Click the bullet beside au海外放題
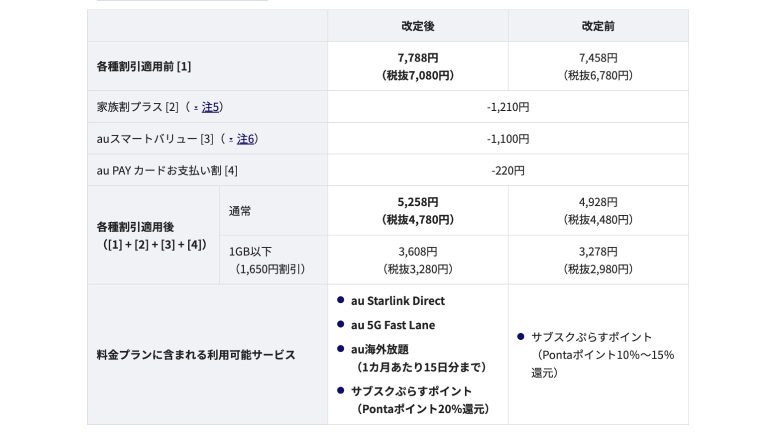This screenshot has height=433, width=770. pyautogui.click(x=340, y=349)
